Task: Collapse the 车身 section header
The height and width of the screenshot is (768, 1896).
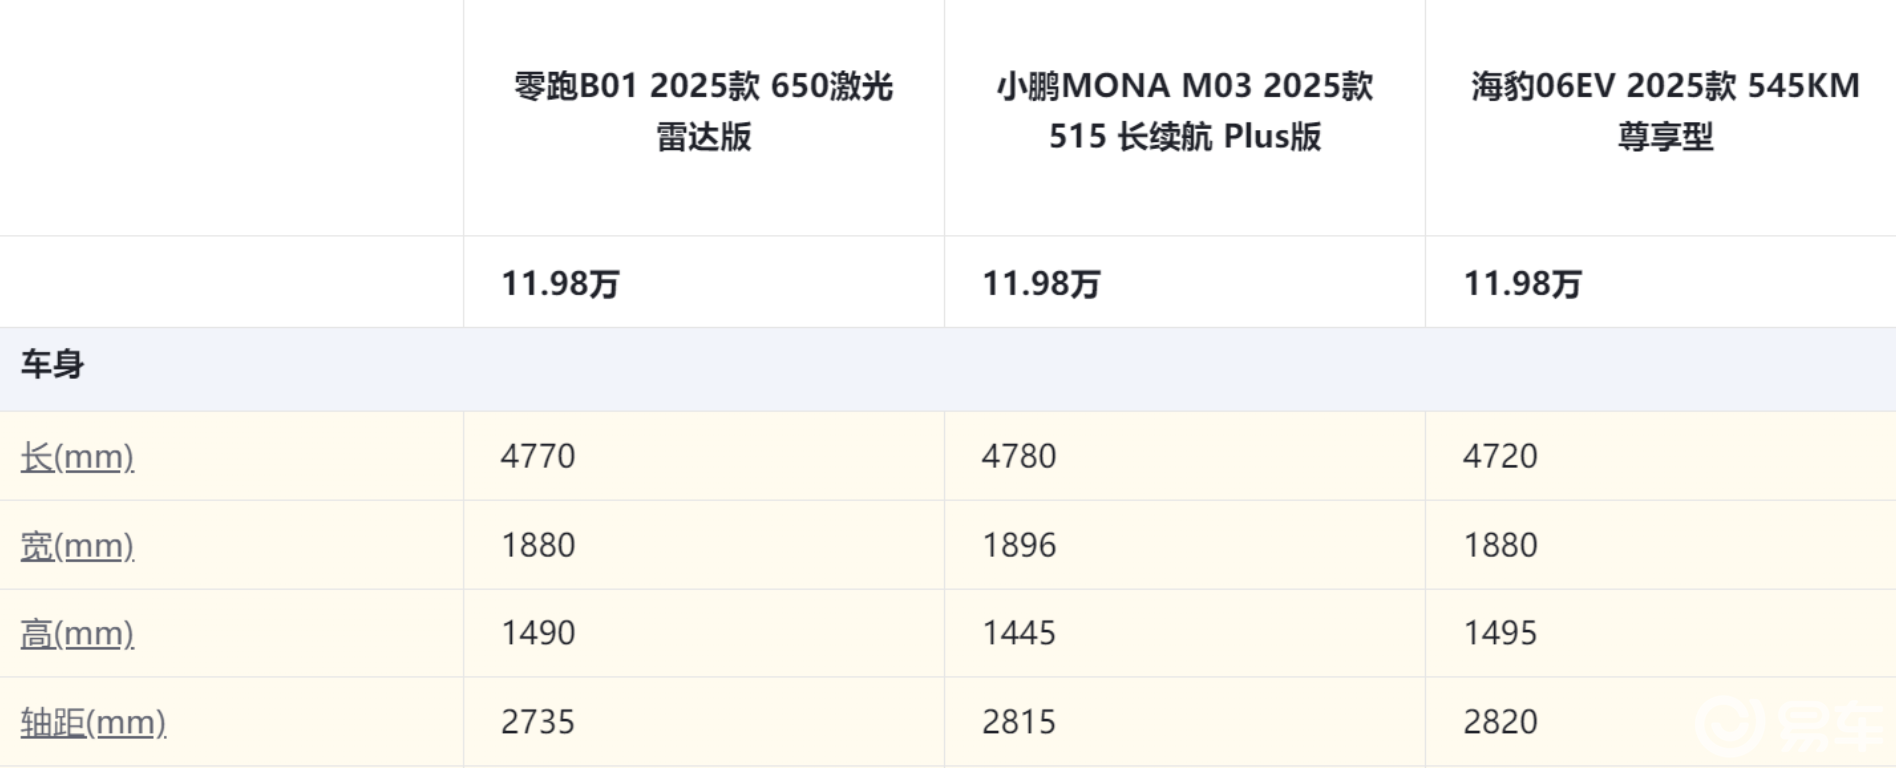Action: (x=52, y=365)
